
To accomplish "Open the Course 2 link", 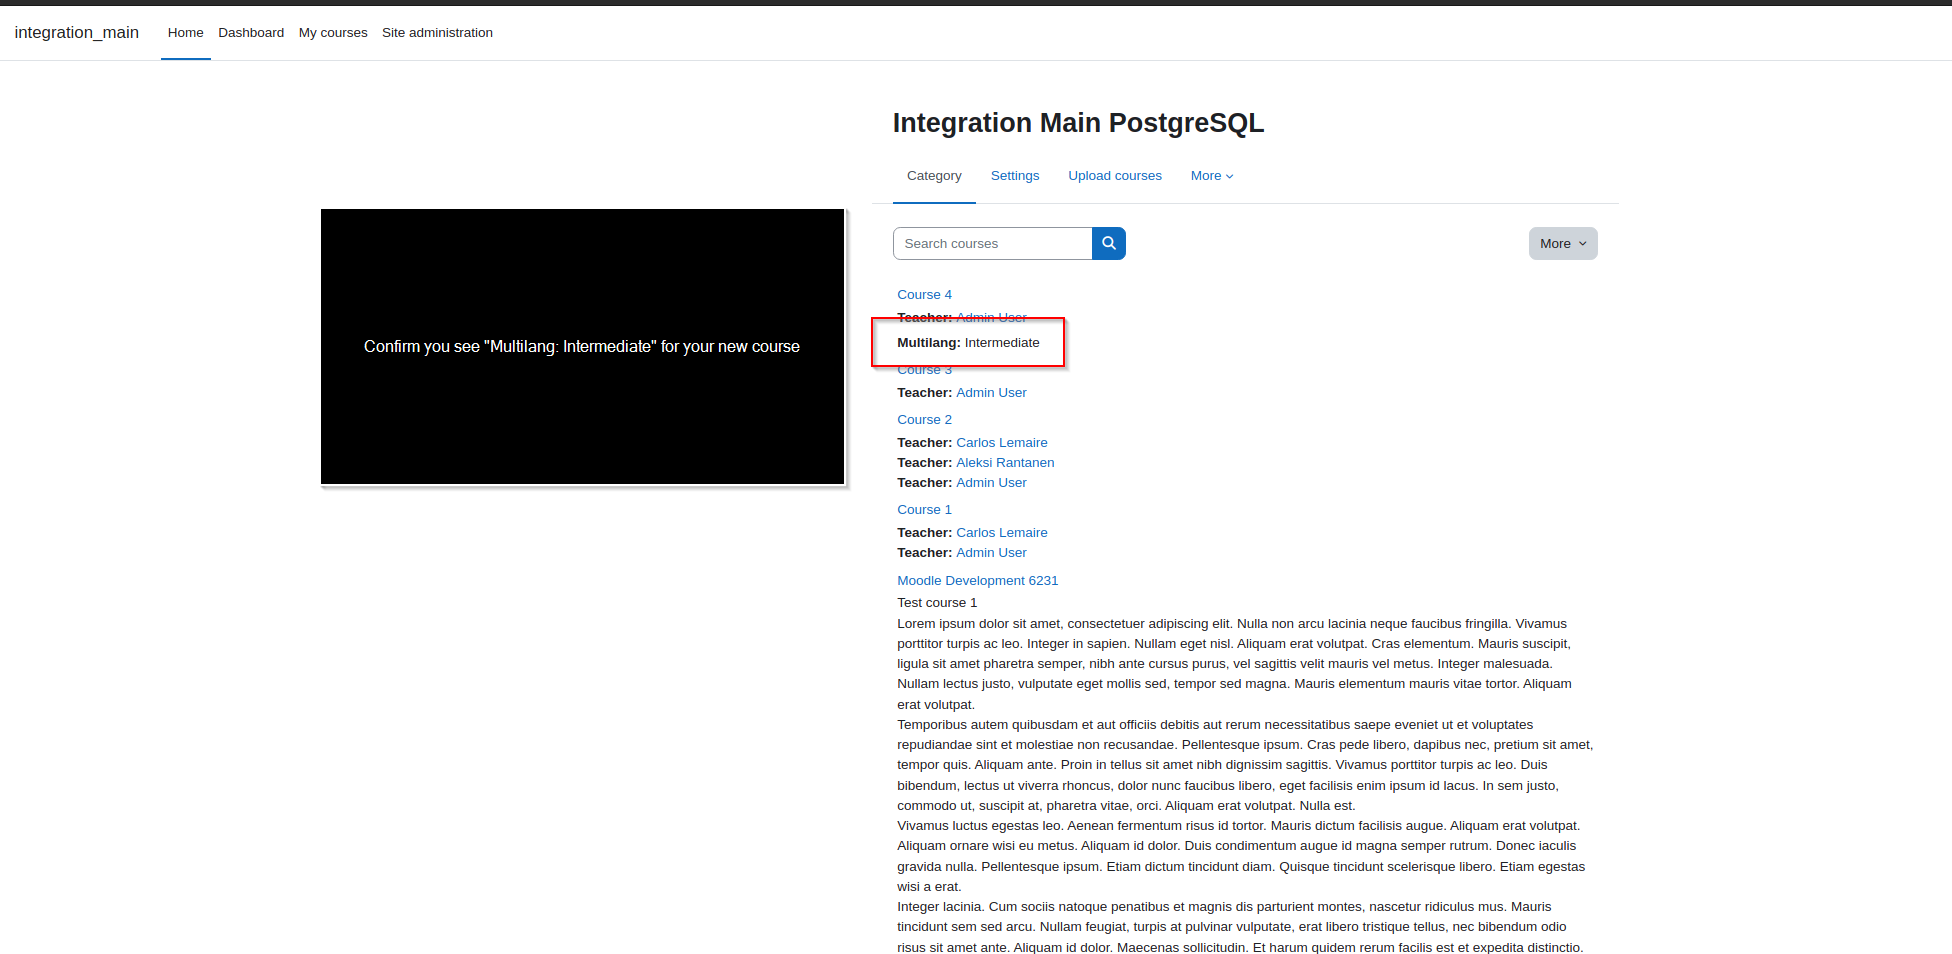I will 924,420.
